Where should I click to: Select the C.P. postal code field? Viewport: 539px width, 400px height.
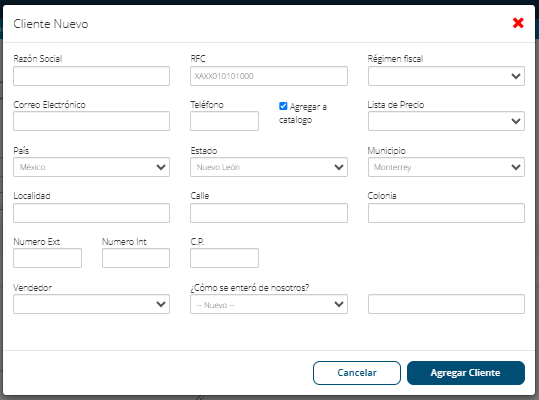224,258
